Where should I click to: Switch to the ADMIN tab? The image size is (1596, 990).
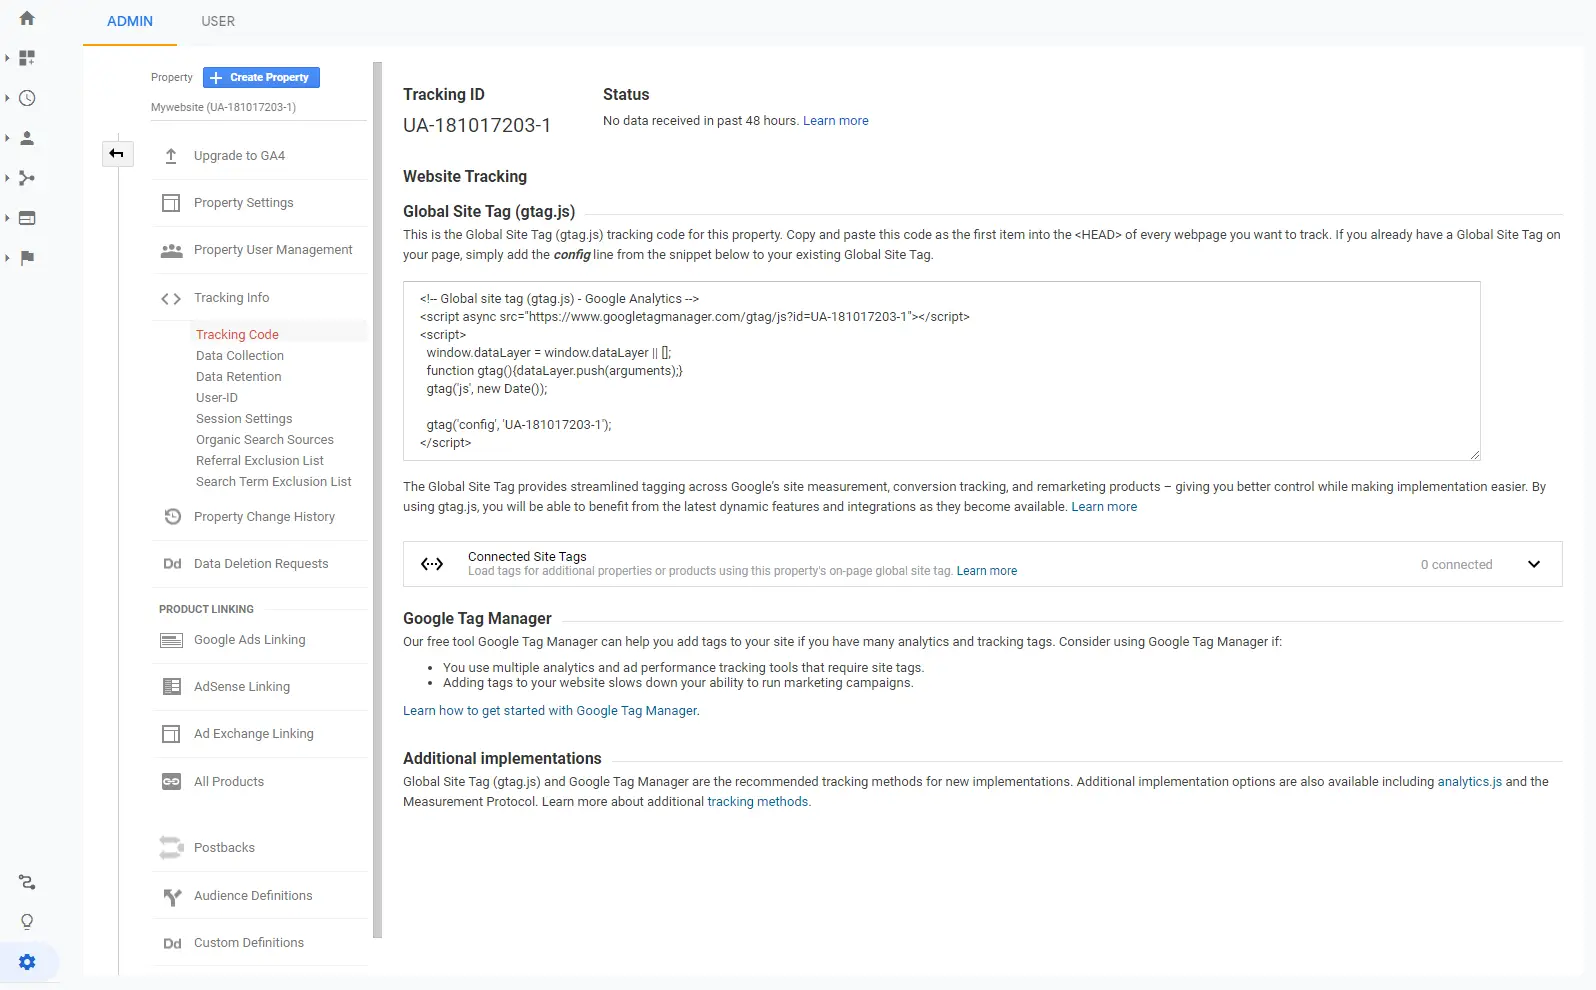point(130,21)
